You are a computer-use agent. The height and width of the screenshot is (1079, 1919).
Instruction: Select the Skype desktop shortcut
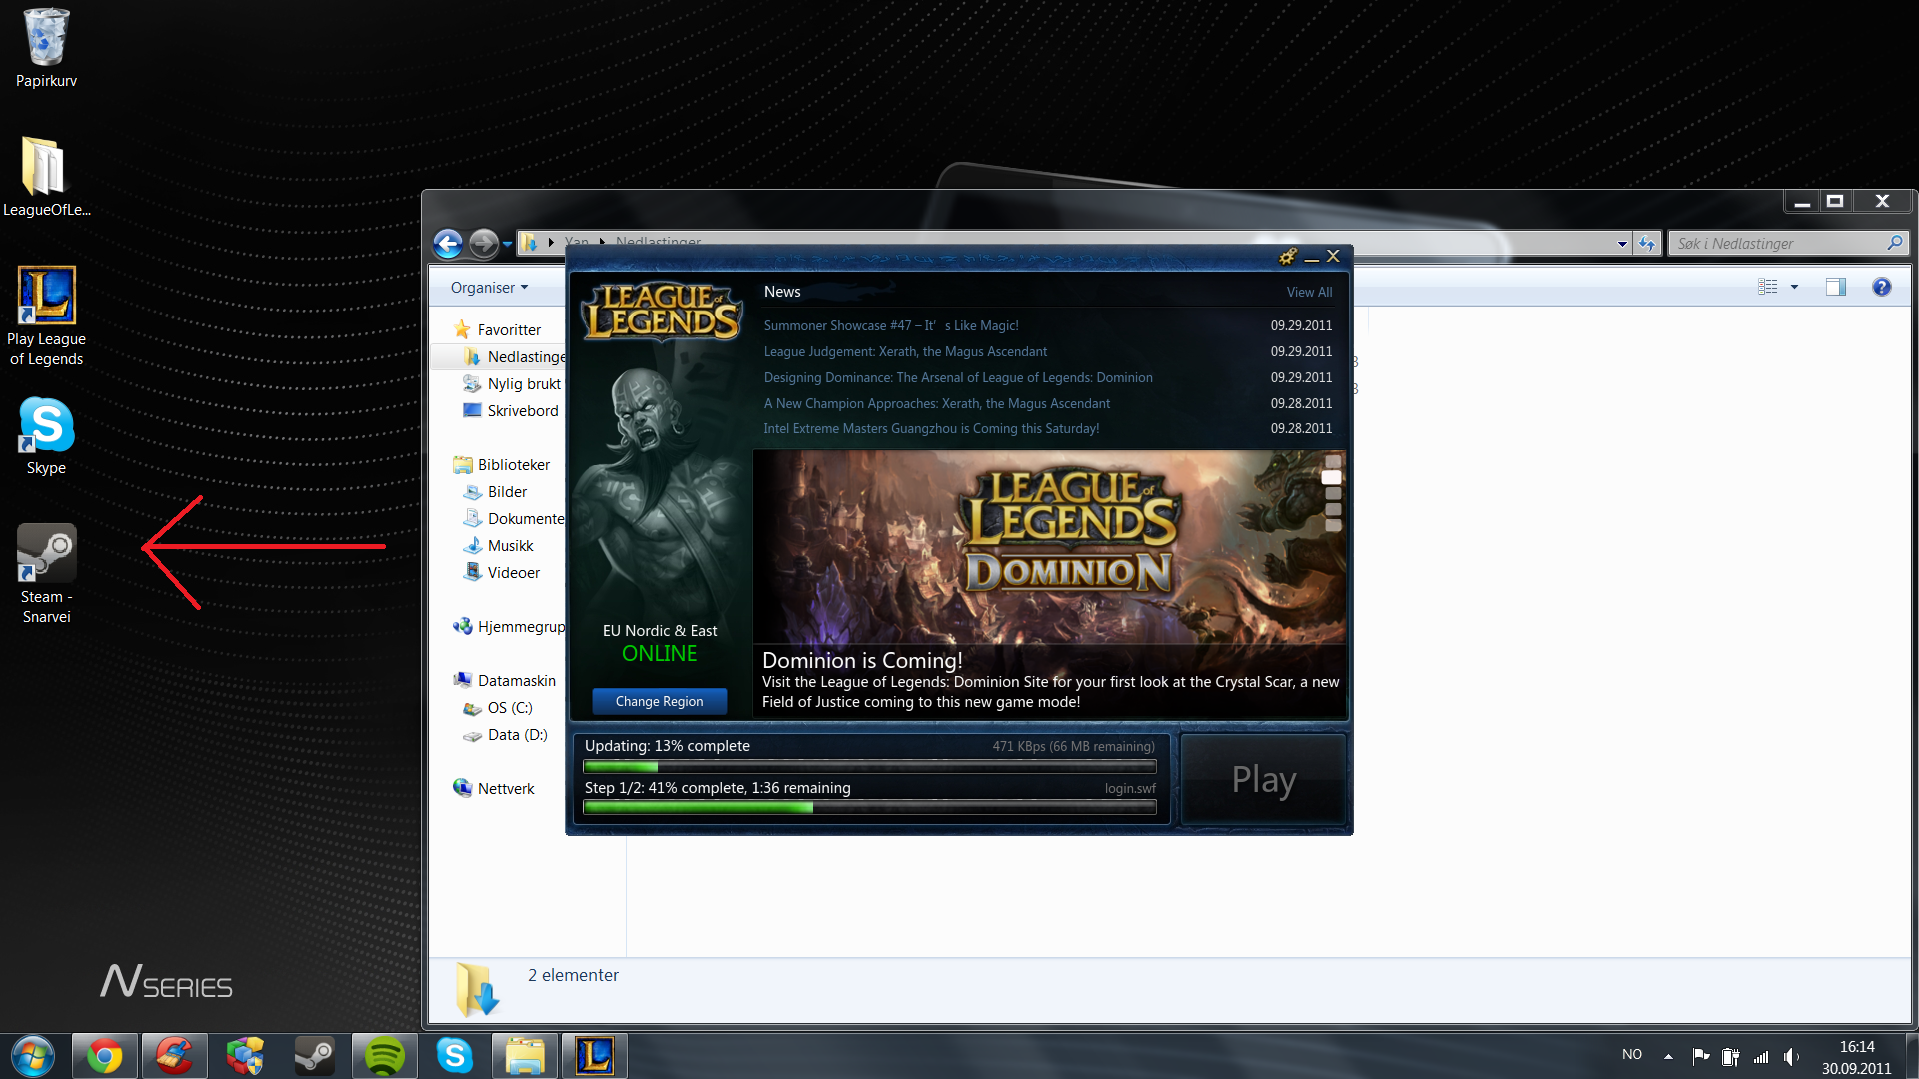46,436
